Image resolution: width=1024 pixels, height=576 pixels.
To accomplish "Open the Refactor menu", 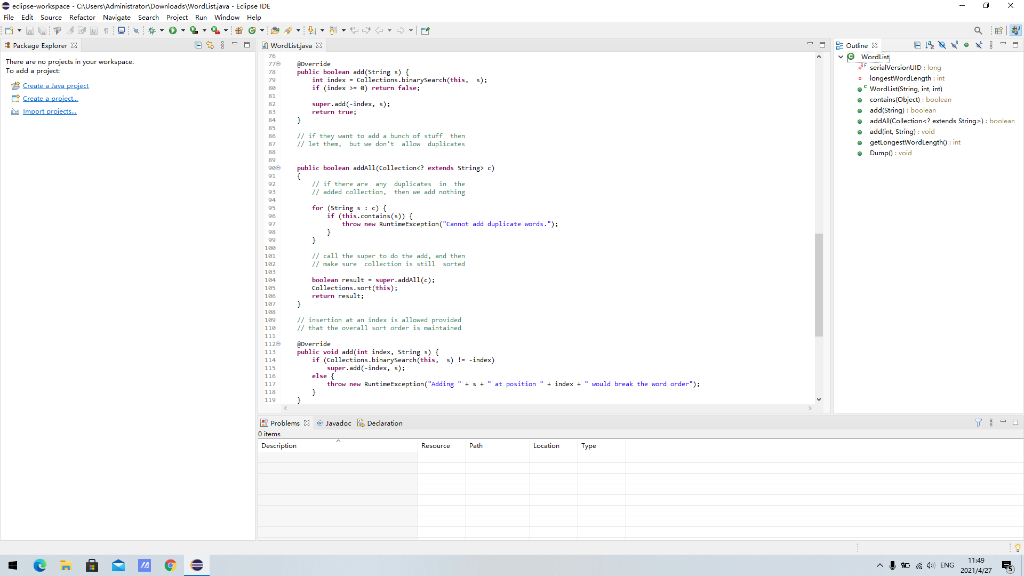I will click(x=82, y=17).
